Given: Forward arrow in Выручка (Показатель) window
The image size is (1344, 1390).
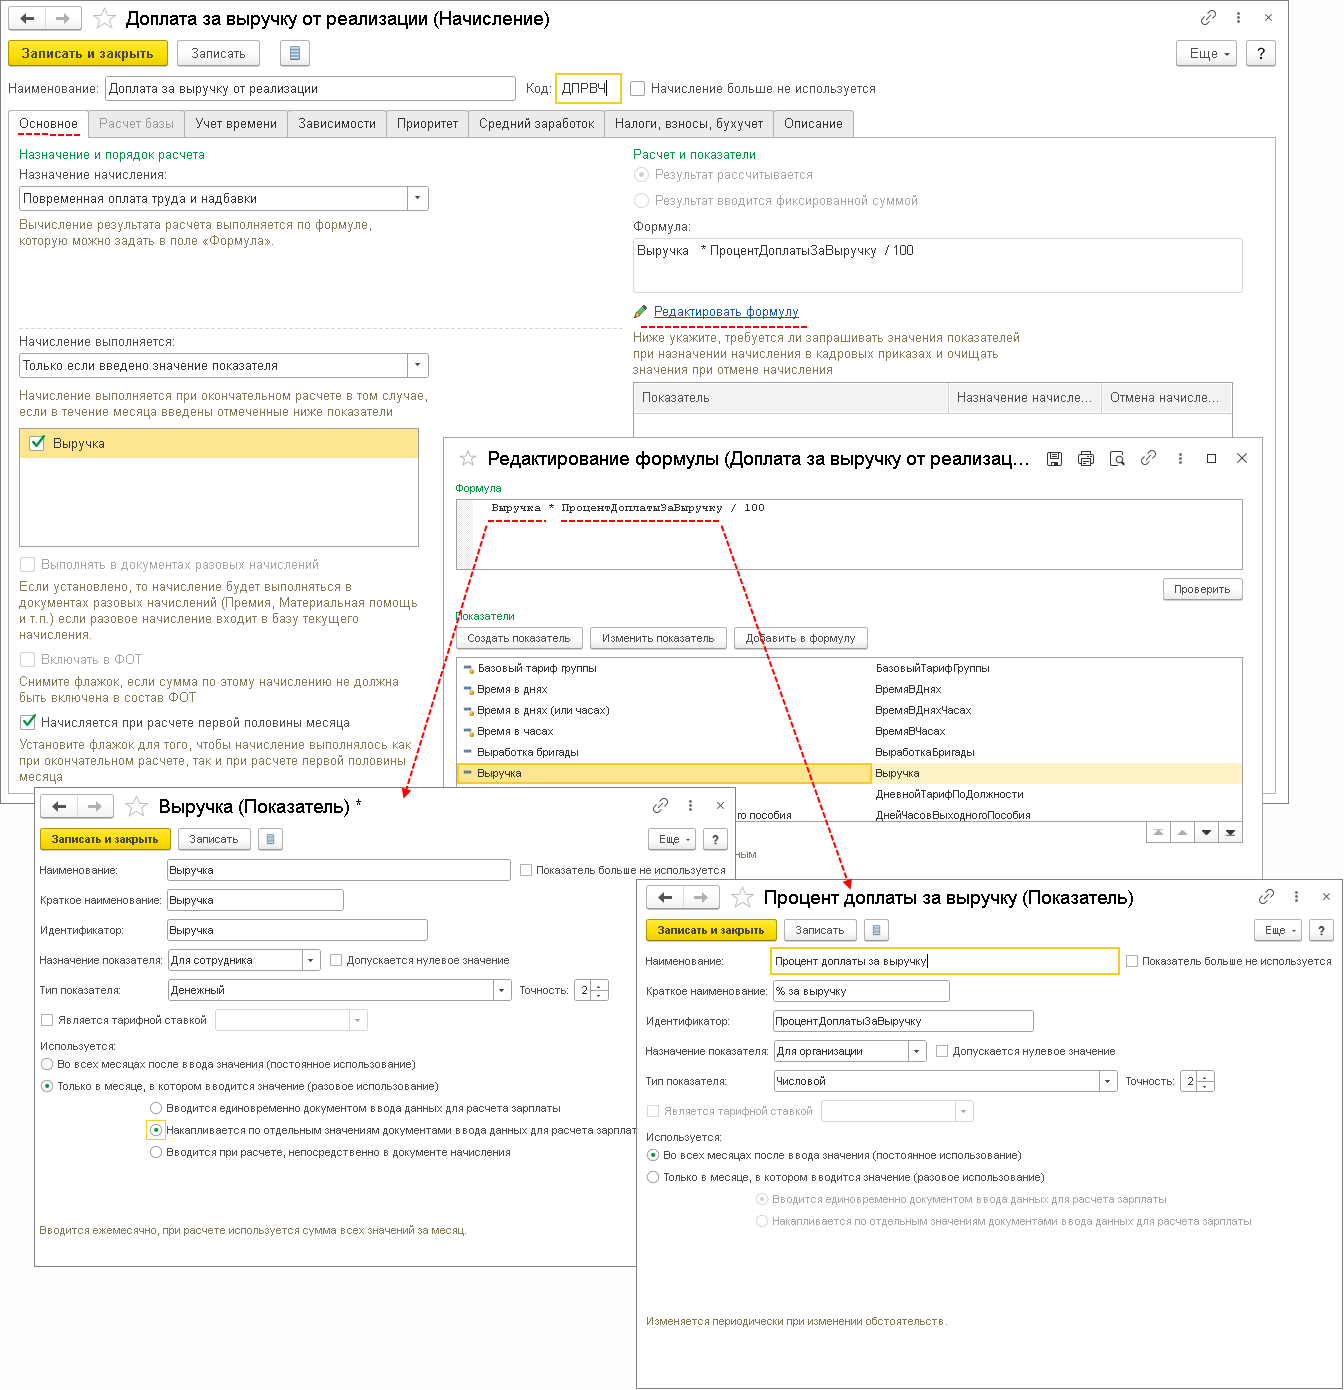Looking at the screenshot, I should pyautogui.click(x=95, y=806).
